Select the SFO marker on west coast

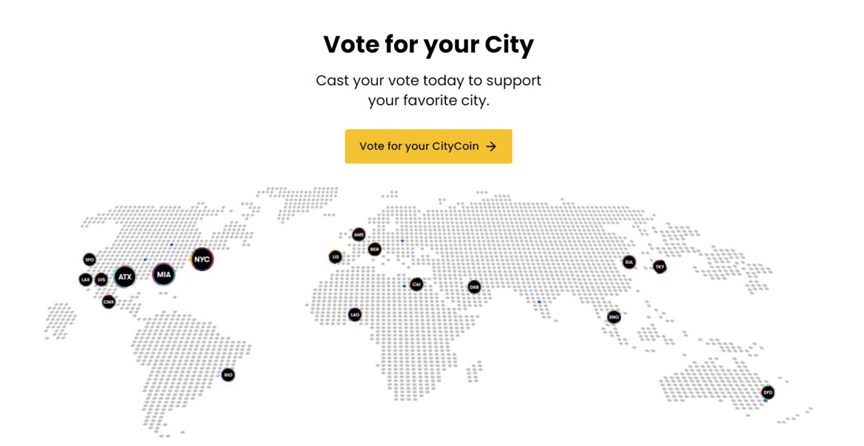point(89,259)
